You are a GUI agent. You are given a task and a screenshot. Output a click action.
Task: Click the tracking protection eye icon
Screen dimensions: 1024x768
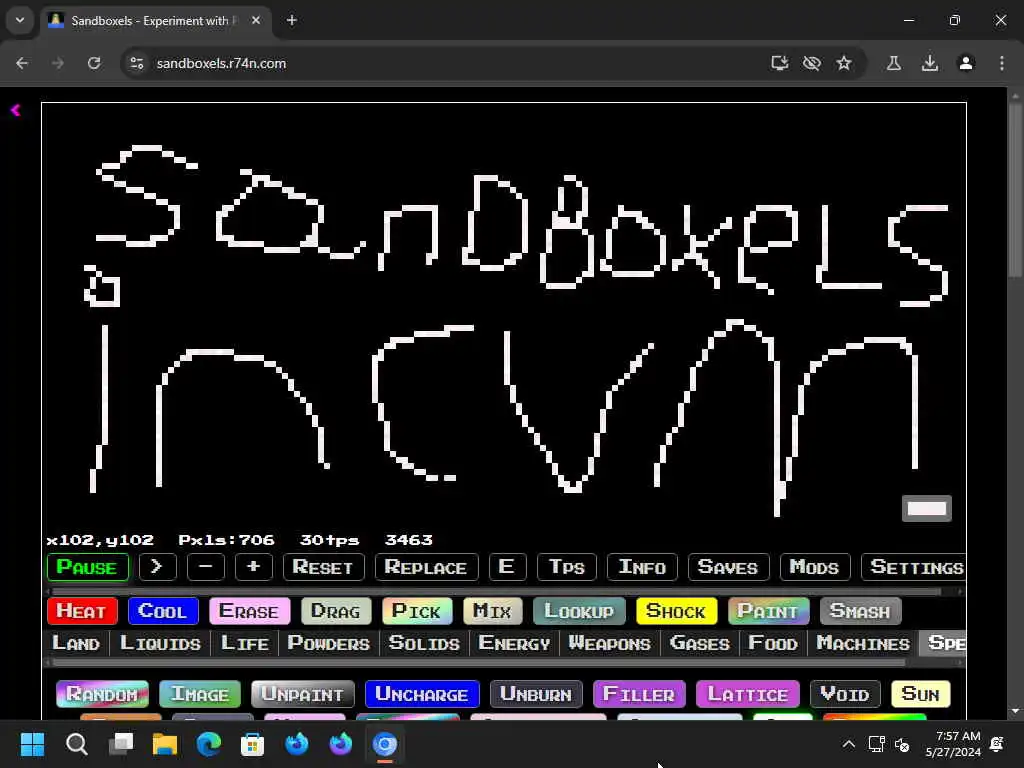812,63
